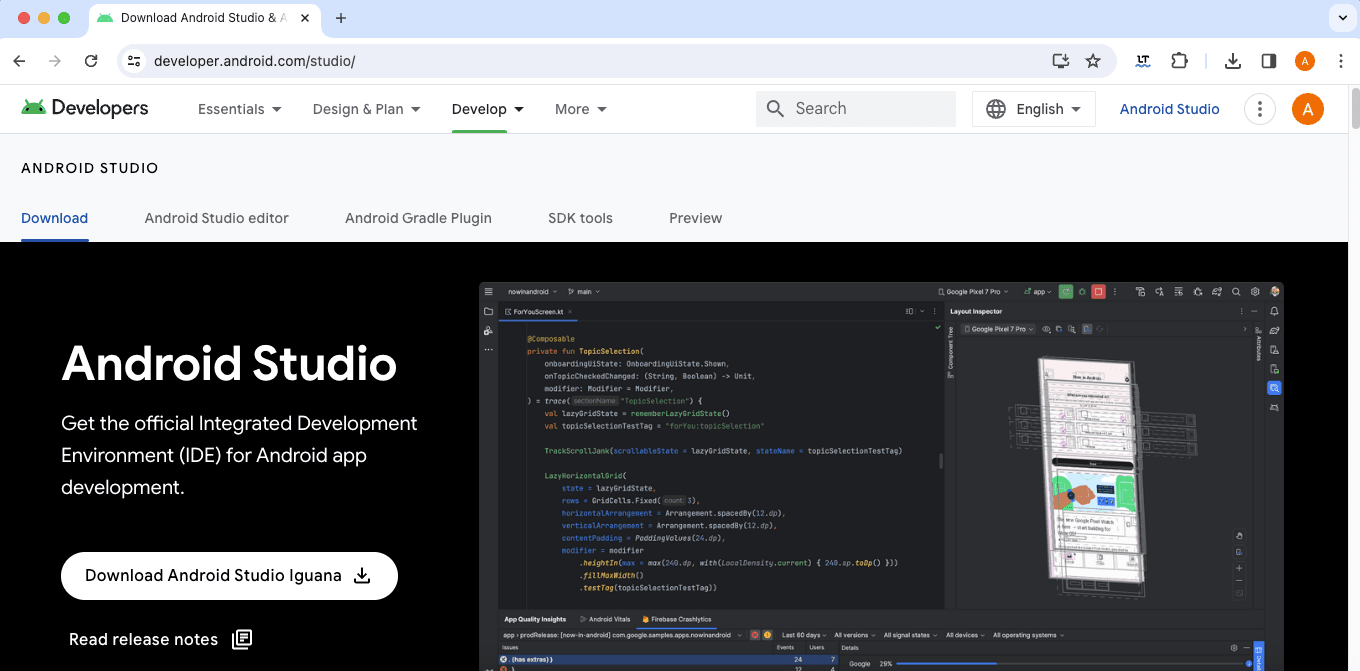Open the Preview tab
Image resolution: width=1360 pixels, height=671 pixels.
tap(695, 218)
